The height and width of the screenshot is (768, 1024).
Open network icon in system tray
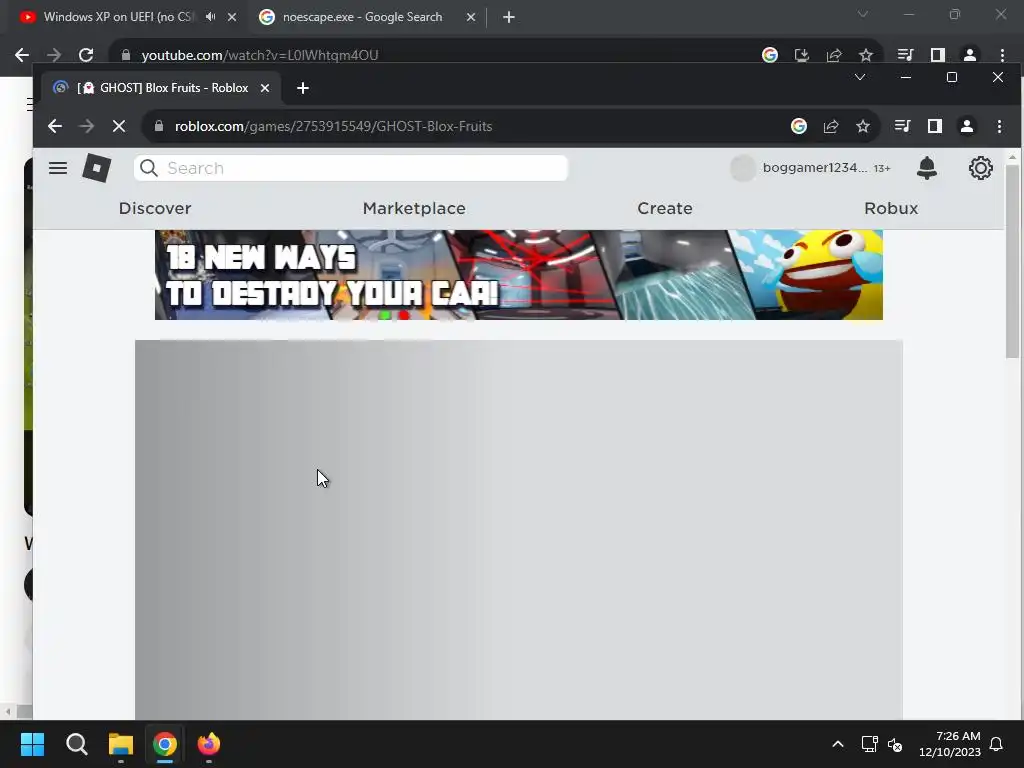click(x=869, y=744)
